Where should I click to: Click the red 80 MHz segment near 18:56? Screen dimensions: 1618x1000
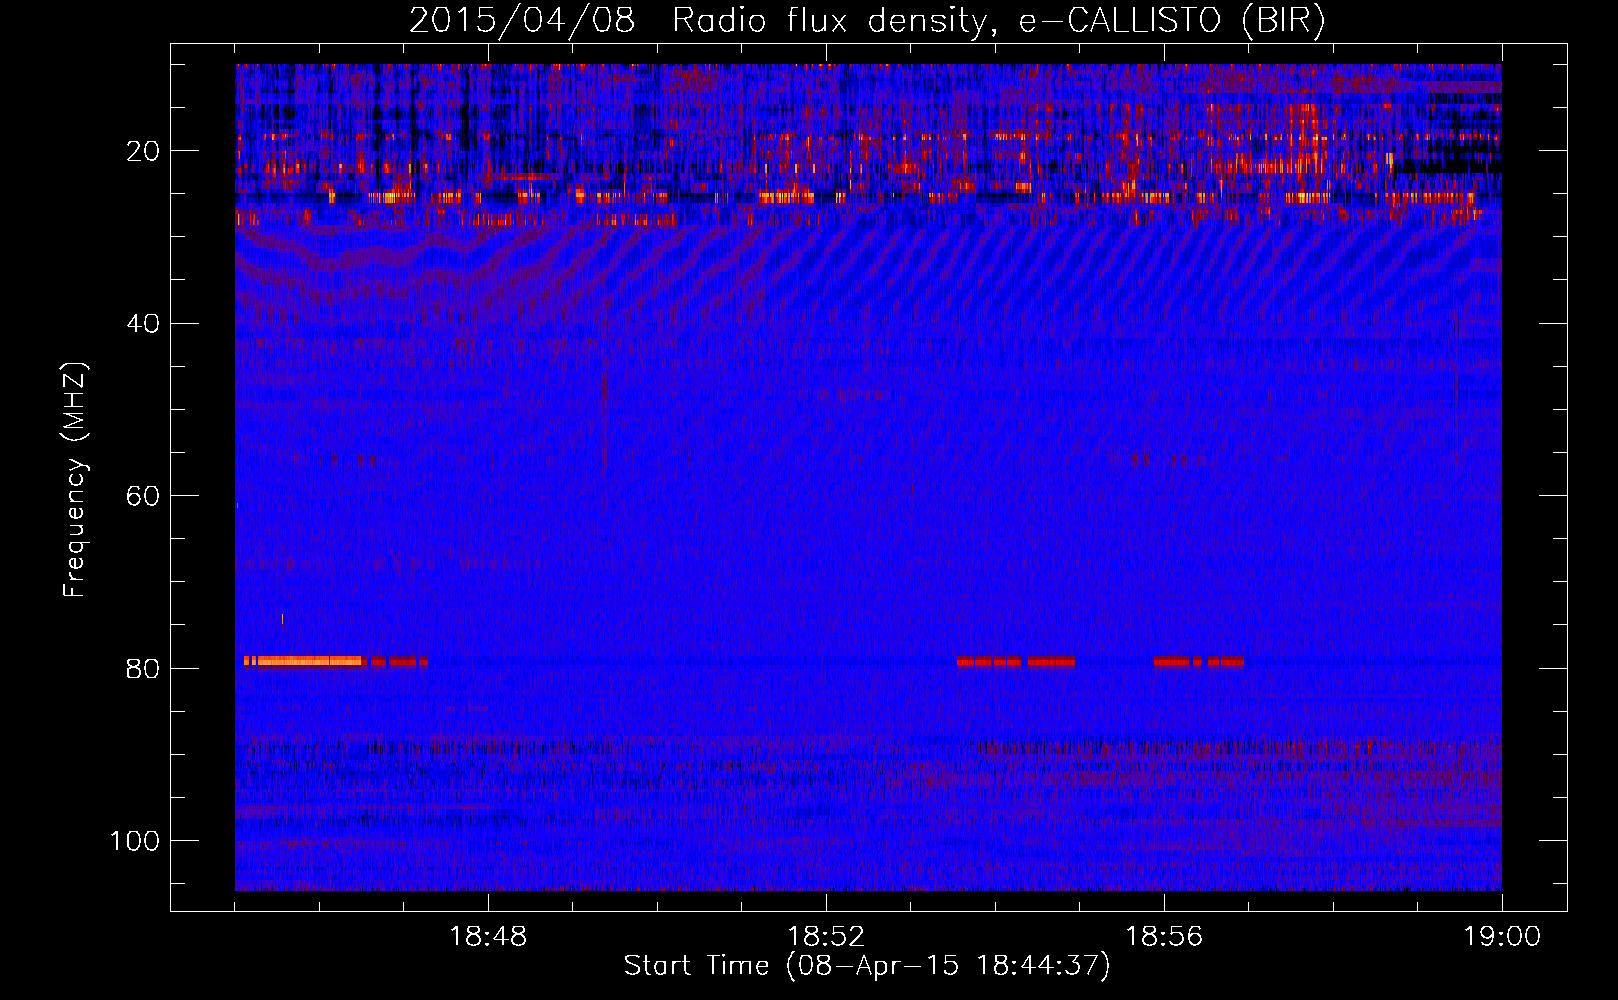pyautogui.click(x=1199, y=661)
